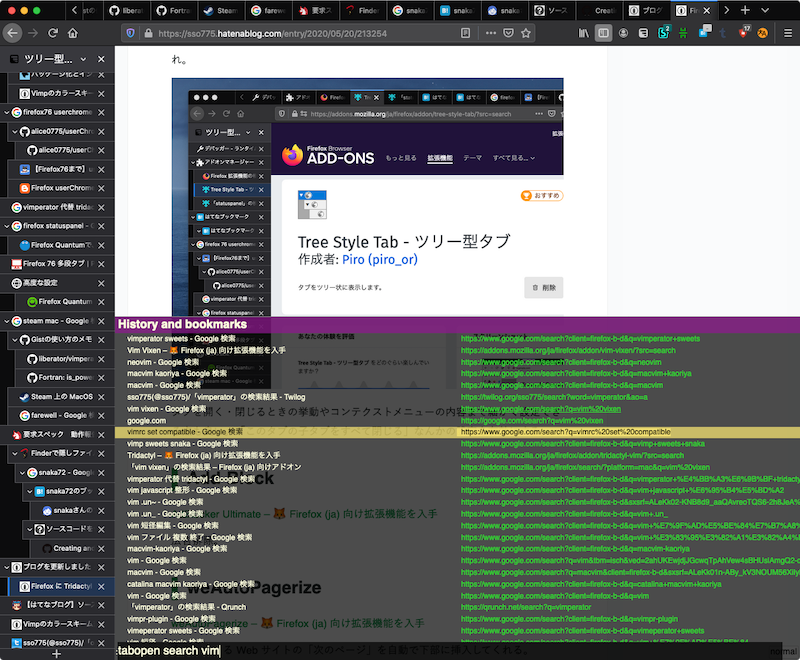Collapse the firefox statuspanel tree

[x=7, y=226]
